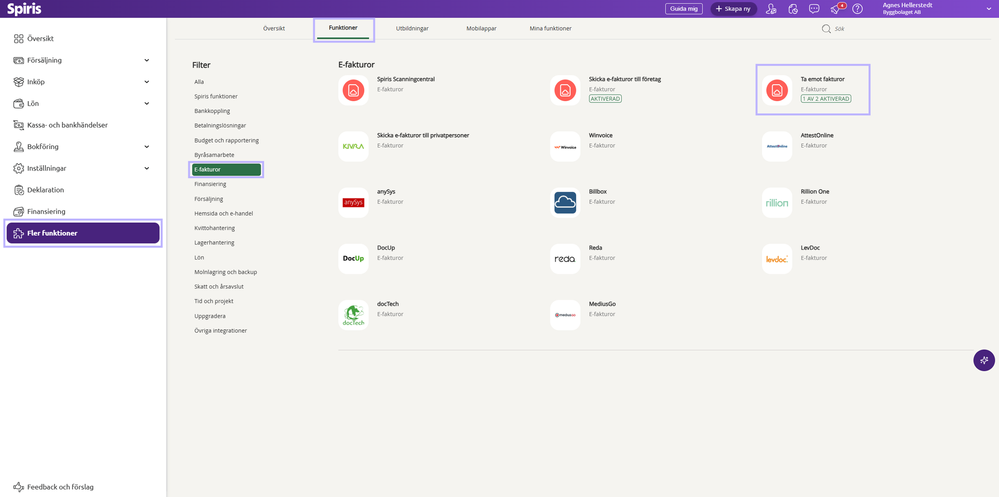The width and height of the screenshot is (999, 497).
Task: Click the Översikt sidebar icon
Action: (18, 39)
